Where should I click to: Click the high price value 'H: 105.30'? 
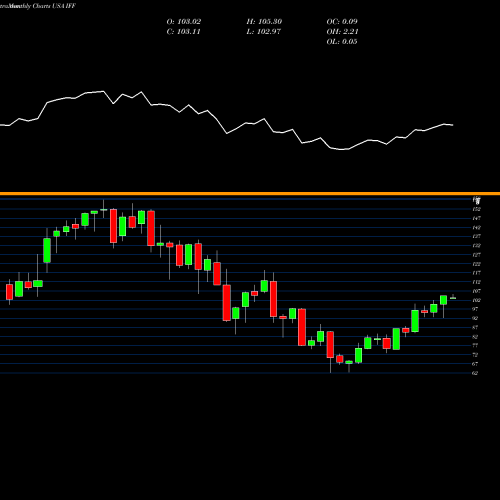pos(264,21)
